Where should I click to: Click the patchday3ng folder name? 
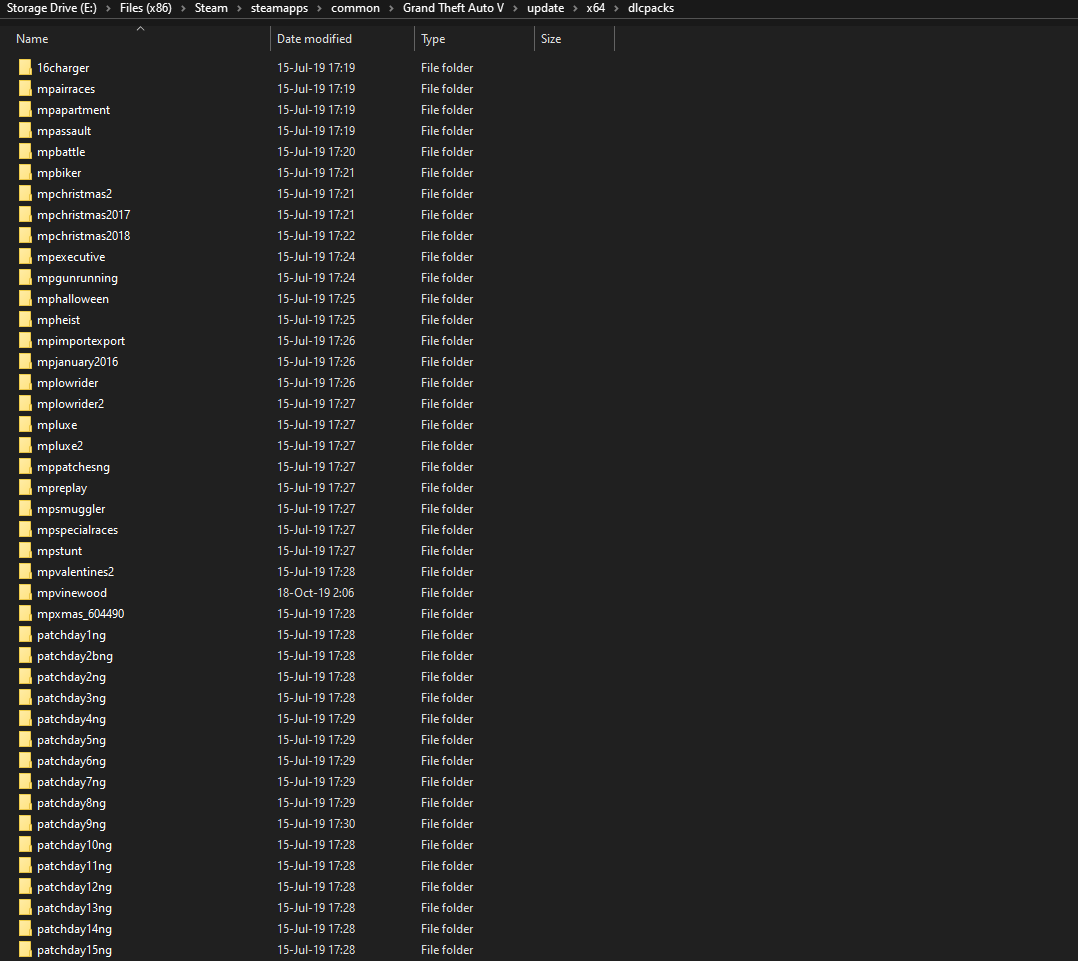[x=72, y=698]
